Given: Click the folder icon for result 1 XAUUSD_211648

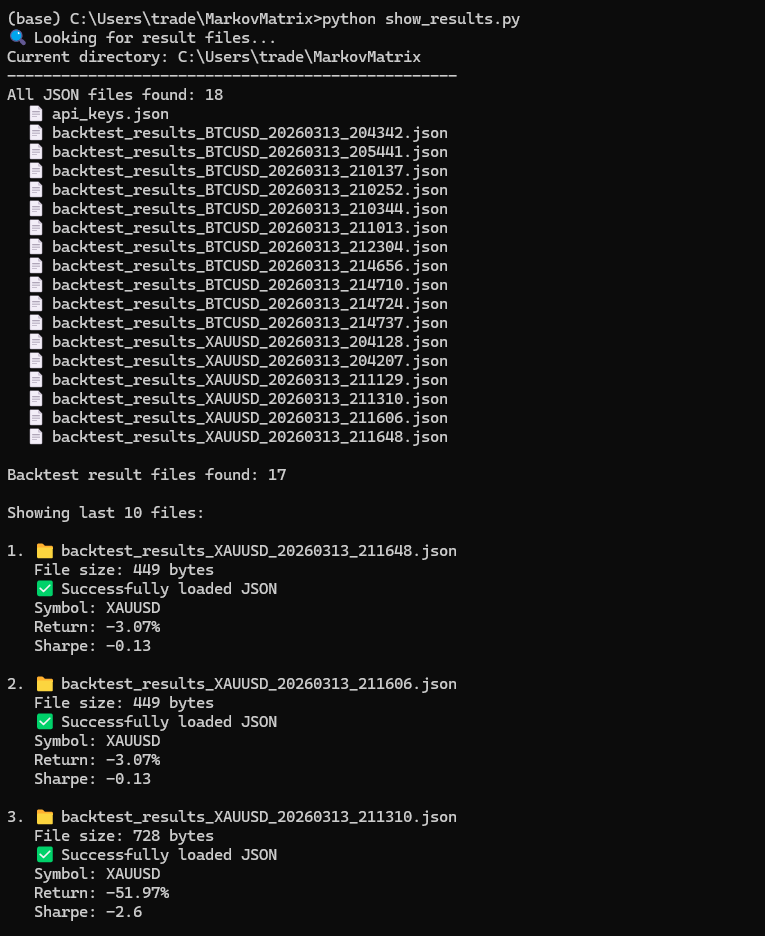Looking at the screenshot, I should click(44, 551).
